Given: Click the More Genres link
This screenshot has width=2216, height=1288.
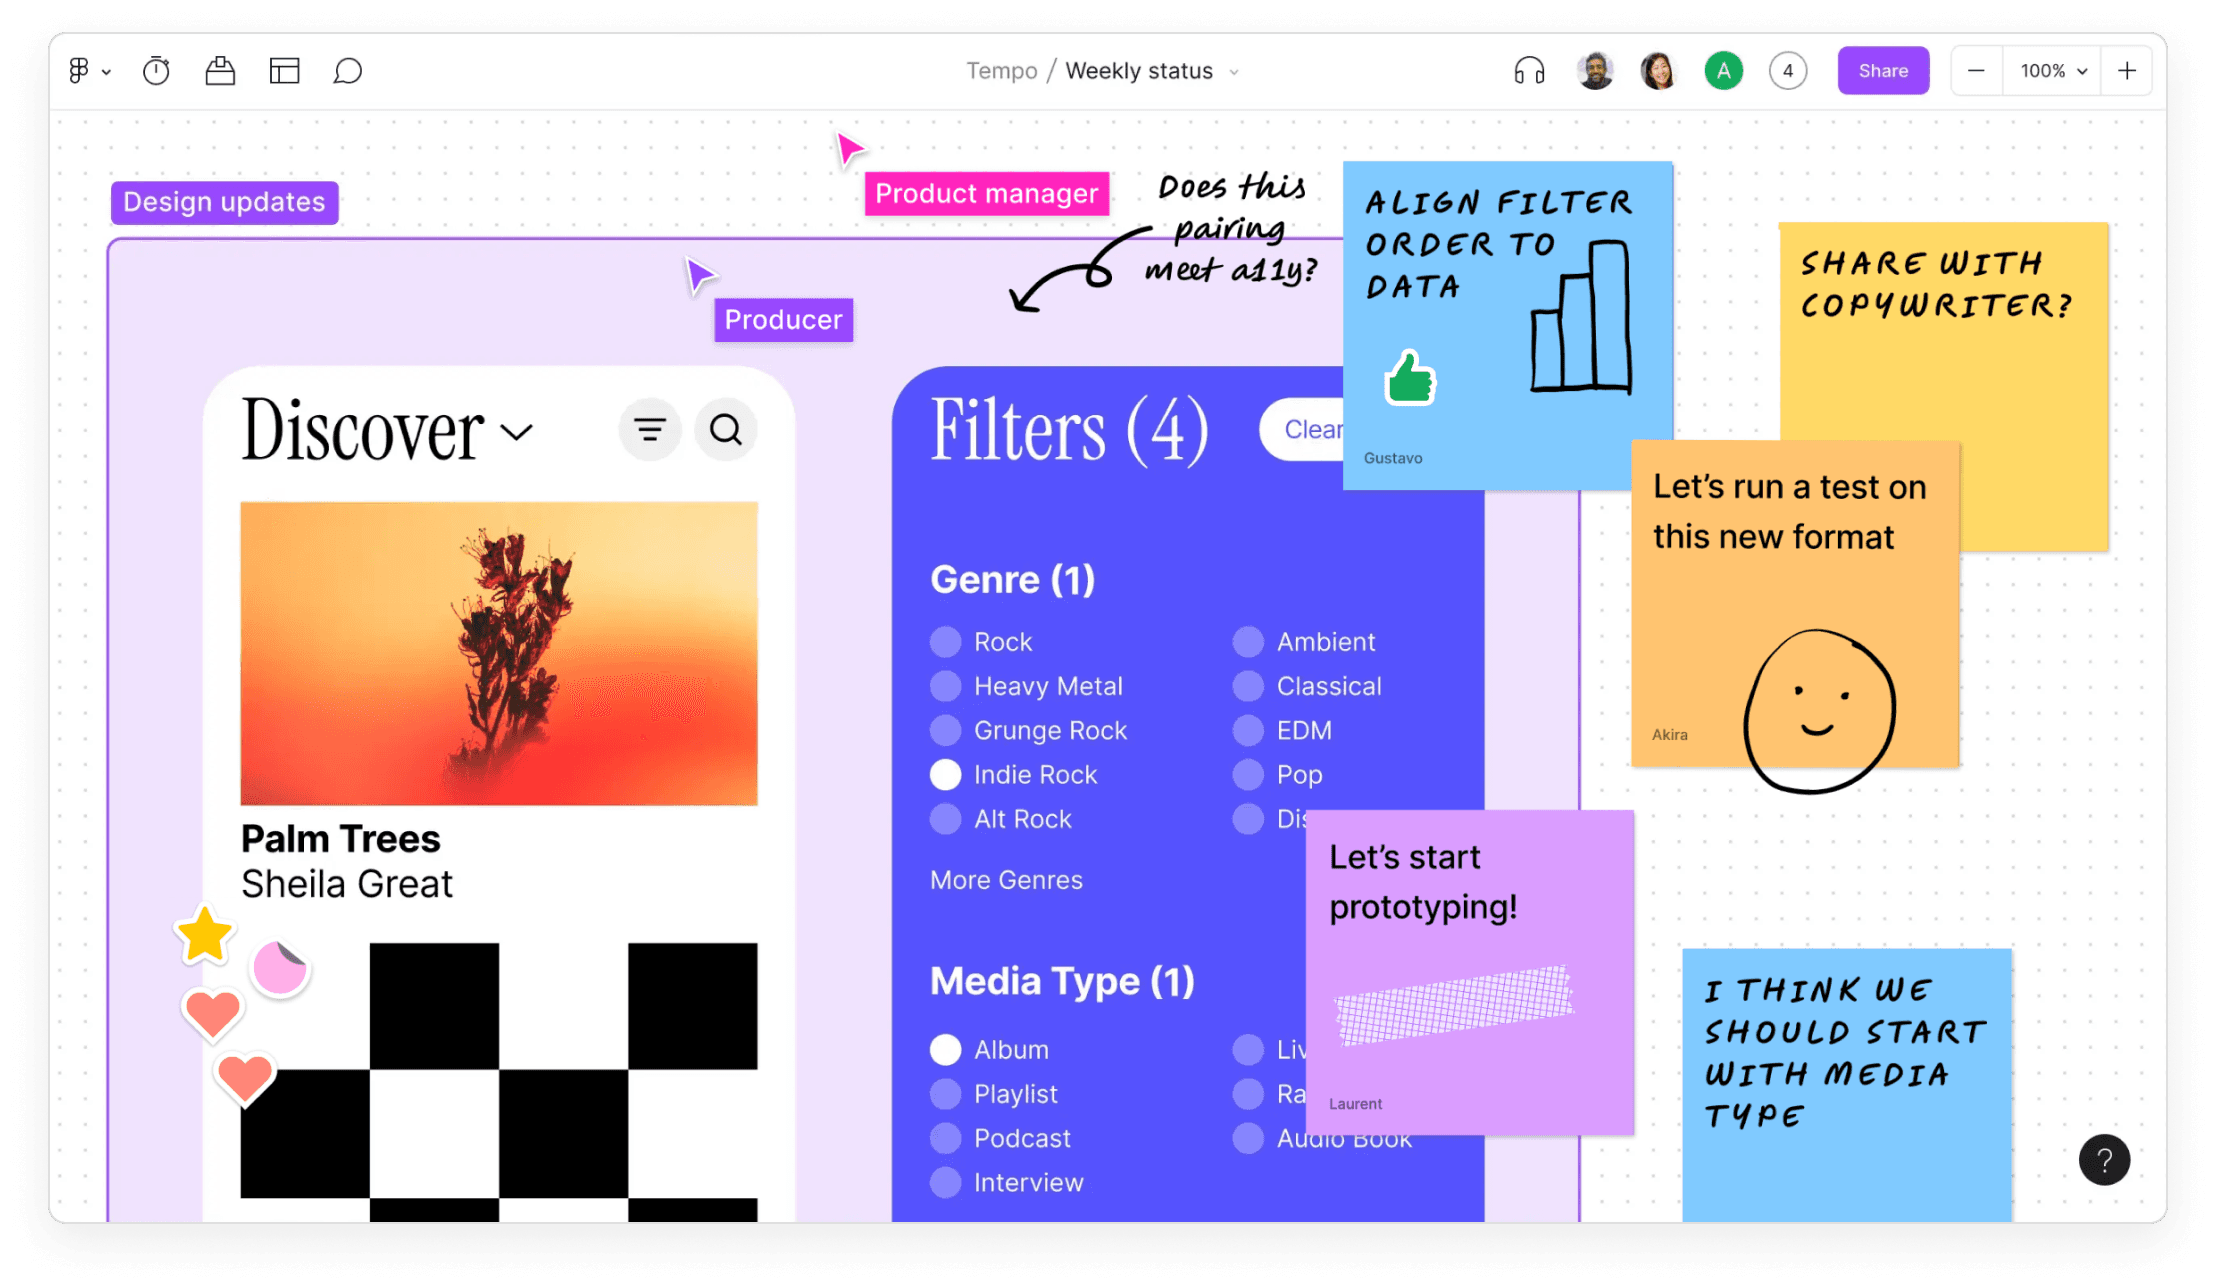Looking at the screenshot, I should tap(1006, 880).
